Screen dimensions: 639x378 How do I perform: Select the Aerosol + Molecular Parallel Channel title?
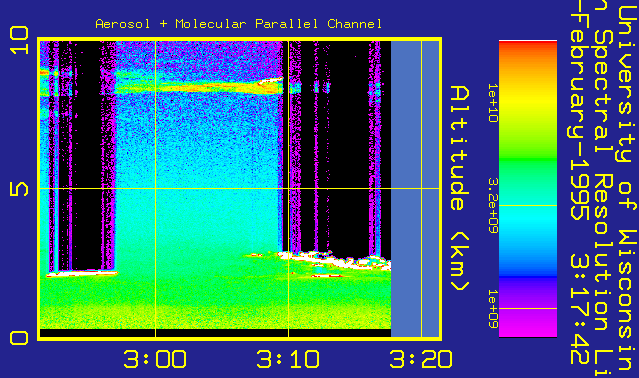(x=239, y=24)
